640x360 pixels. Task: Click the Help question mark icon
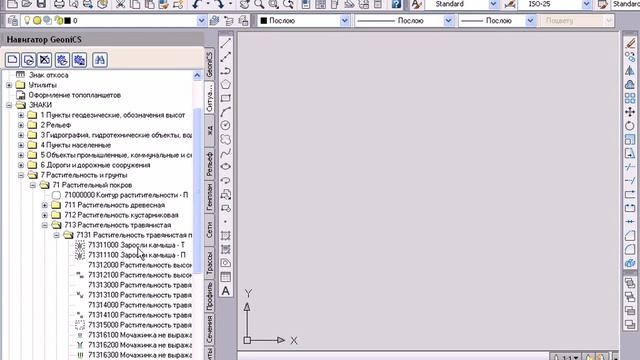point(396,4)
